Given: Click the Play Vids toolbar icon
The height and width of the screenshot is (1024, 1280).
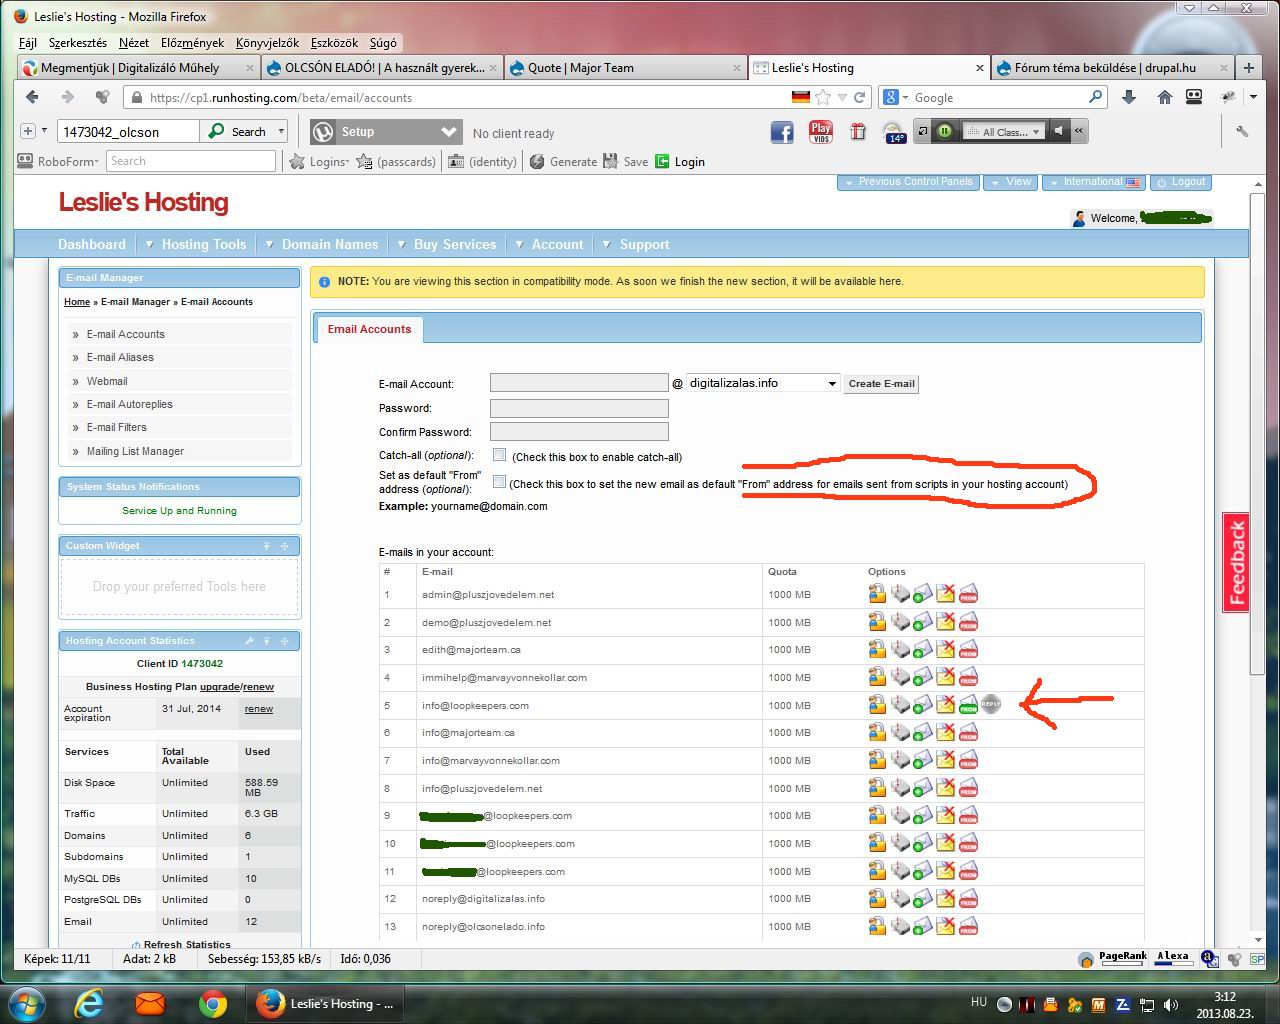Looking at the screenshot, I should 821,132.
